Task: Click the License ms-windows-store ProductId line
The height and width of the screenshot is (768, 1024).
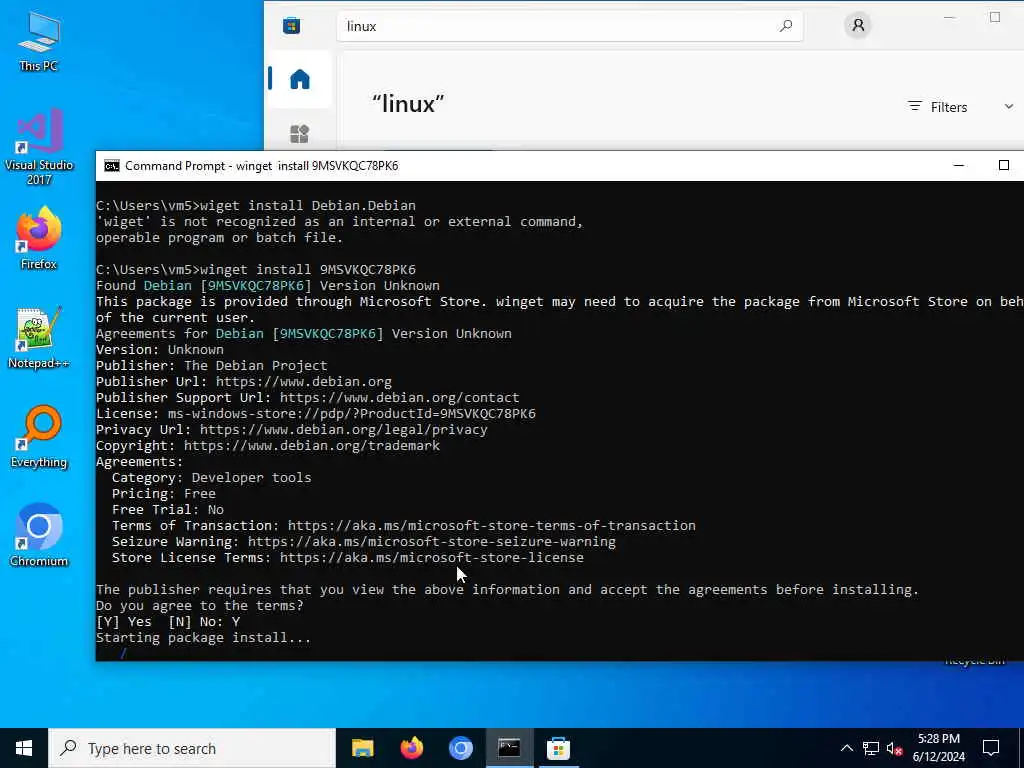Action: pyautogui.click(x=315, y=413)
